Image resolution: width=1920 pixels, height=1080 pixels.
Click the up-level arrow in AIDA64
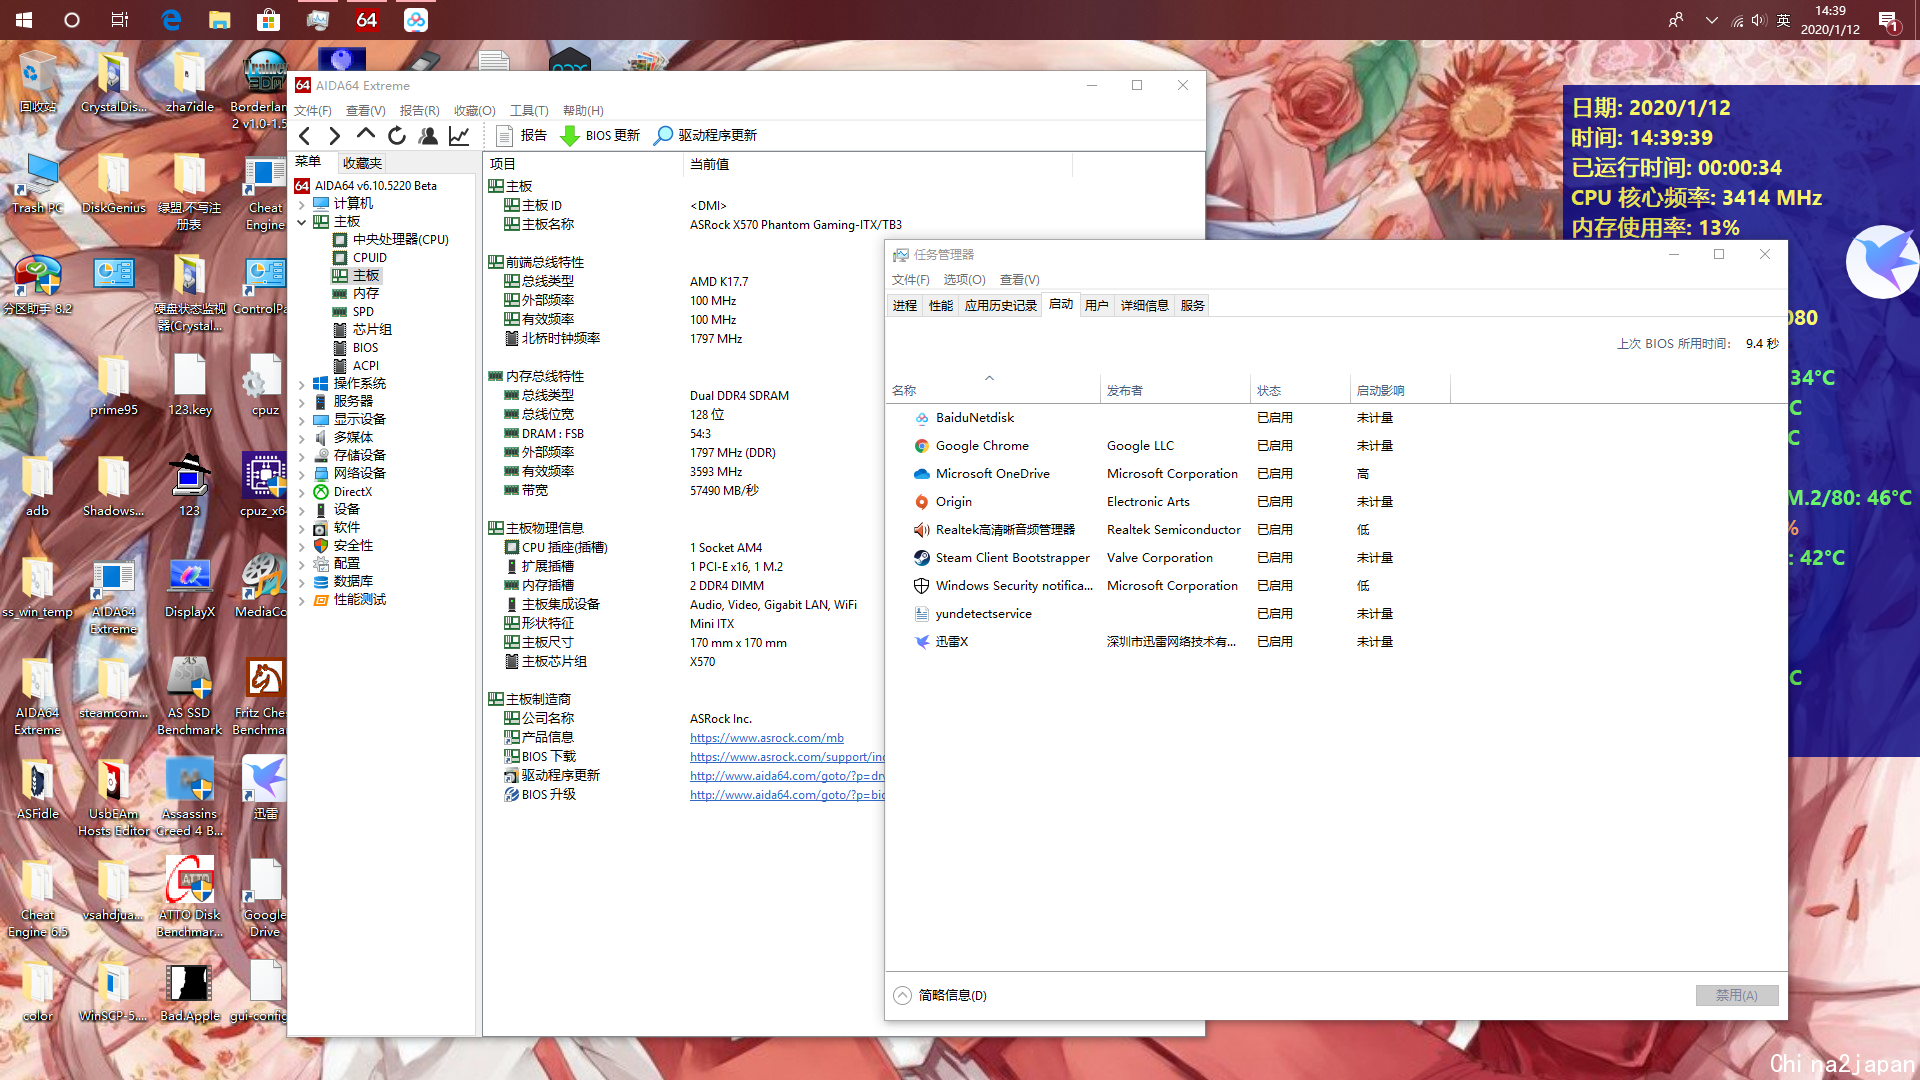click(x=366, y=134)
